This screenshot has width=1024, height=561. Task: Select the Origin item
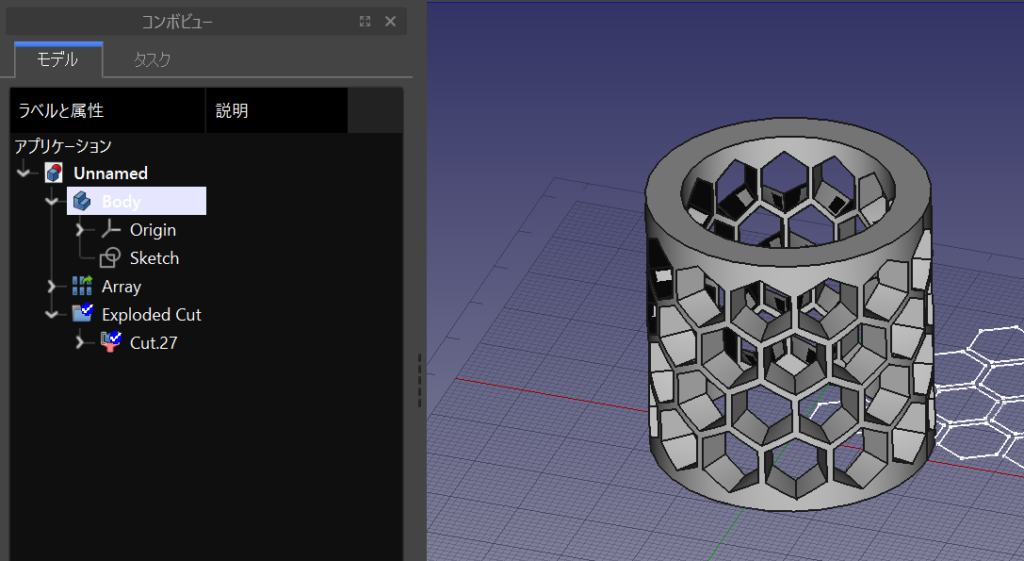click(x=153, y=230)
